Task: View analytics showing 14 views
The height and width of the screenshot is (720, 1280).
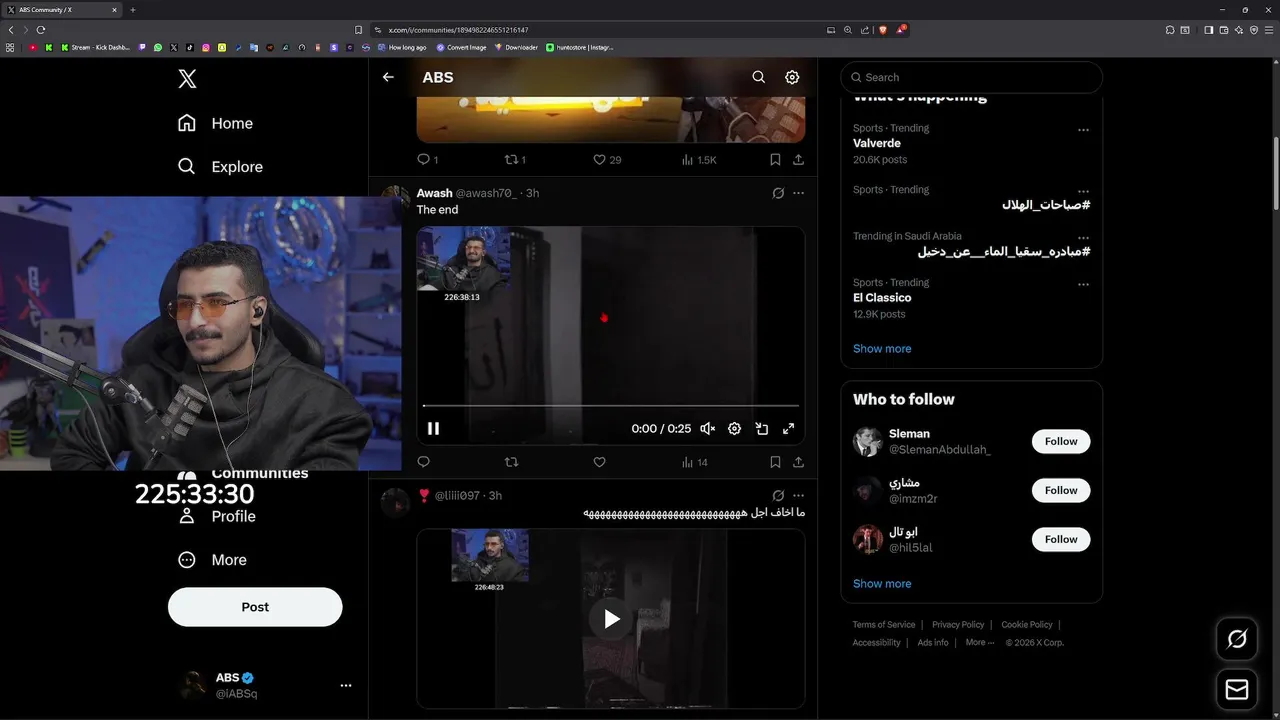Action: coord(694,462)
